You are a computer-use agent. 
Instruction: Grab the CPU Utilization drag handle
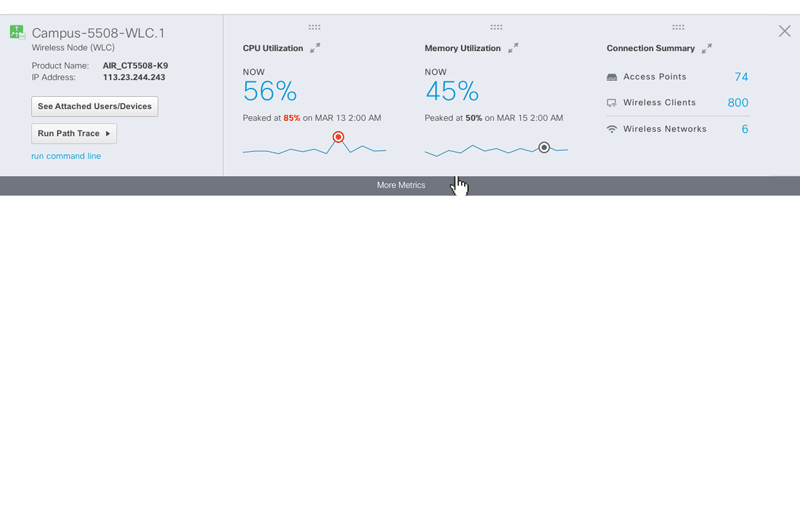point(314,27)
